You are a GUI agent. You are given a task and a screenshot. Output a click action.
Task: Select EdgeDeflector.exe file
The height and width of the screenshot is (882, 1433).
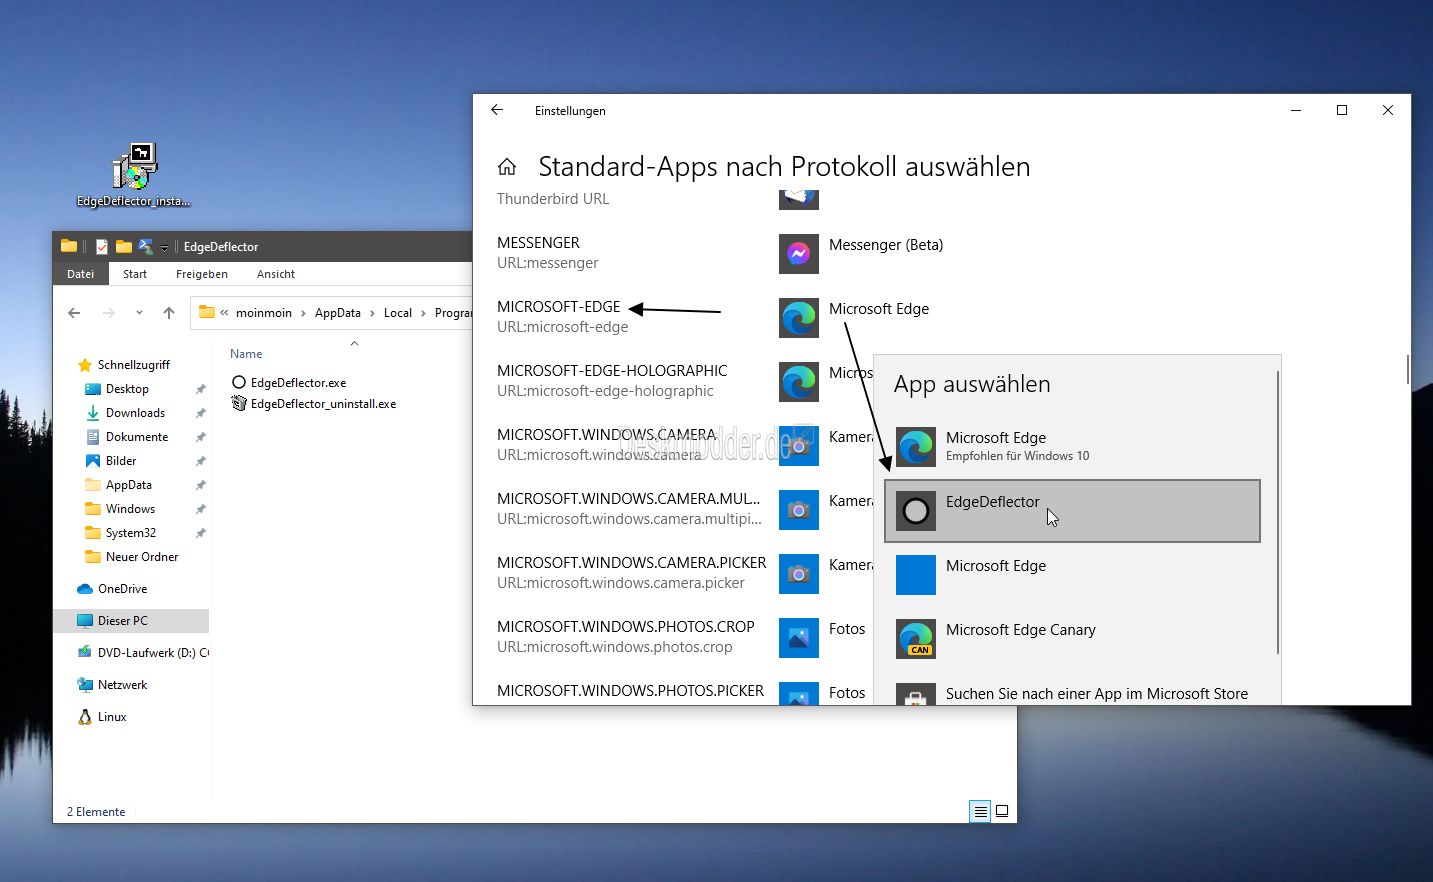tap(289, 382)
